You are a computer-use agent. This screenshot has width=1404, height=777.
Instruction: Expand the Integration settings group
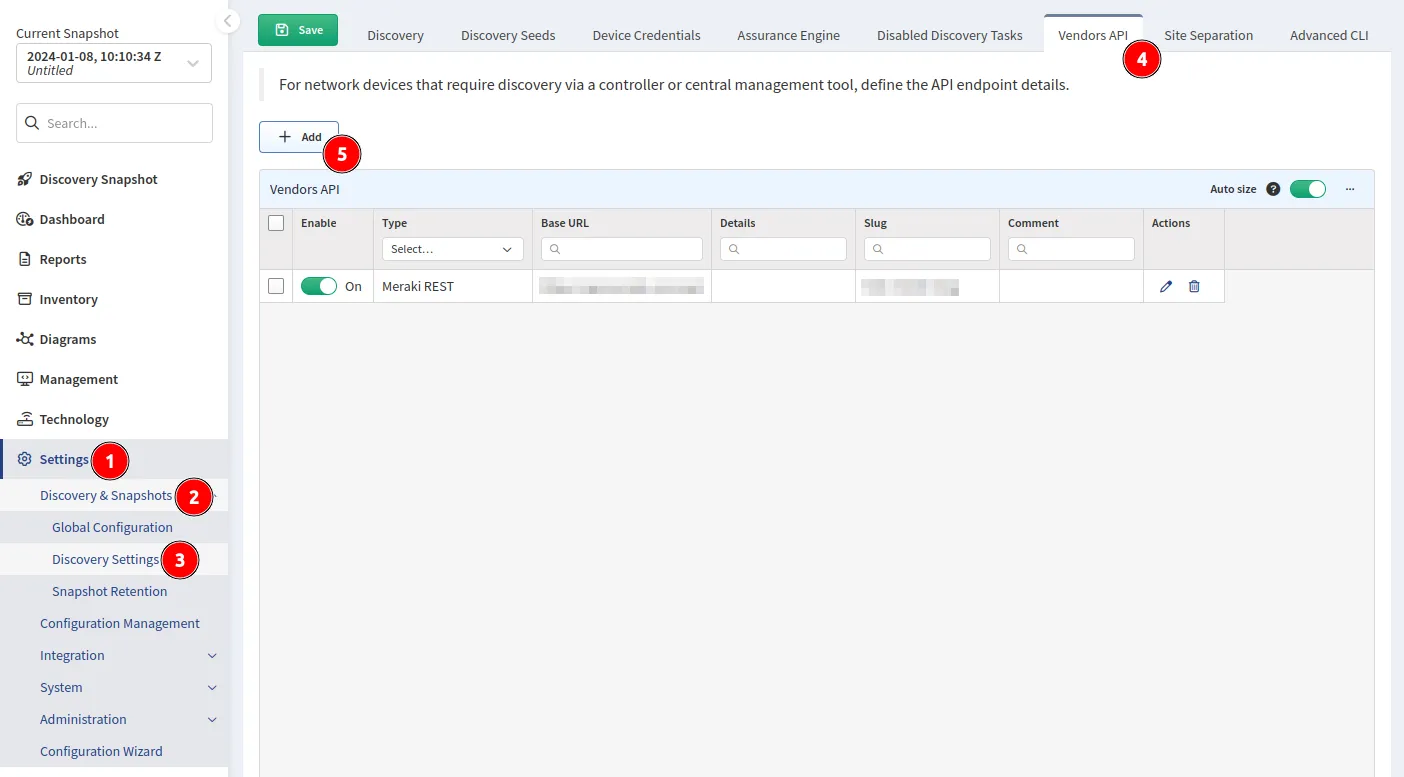coord(211,655)
